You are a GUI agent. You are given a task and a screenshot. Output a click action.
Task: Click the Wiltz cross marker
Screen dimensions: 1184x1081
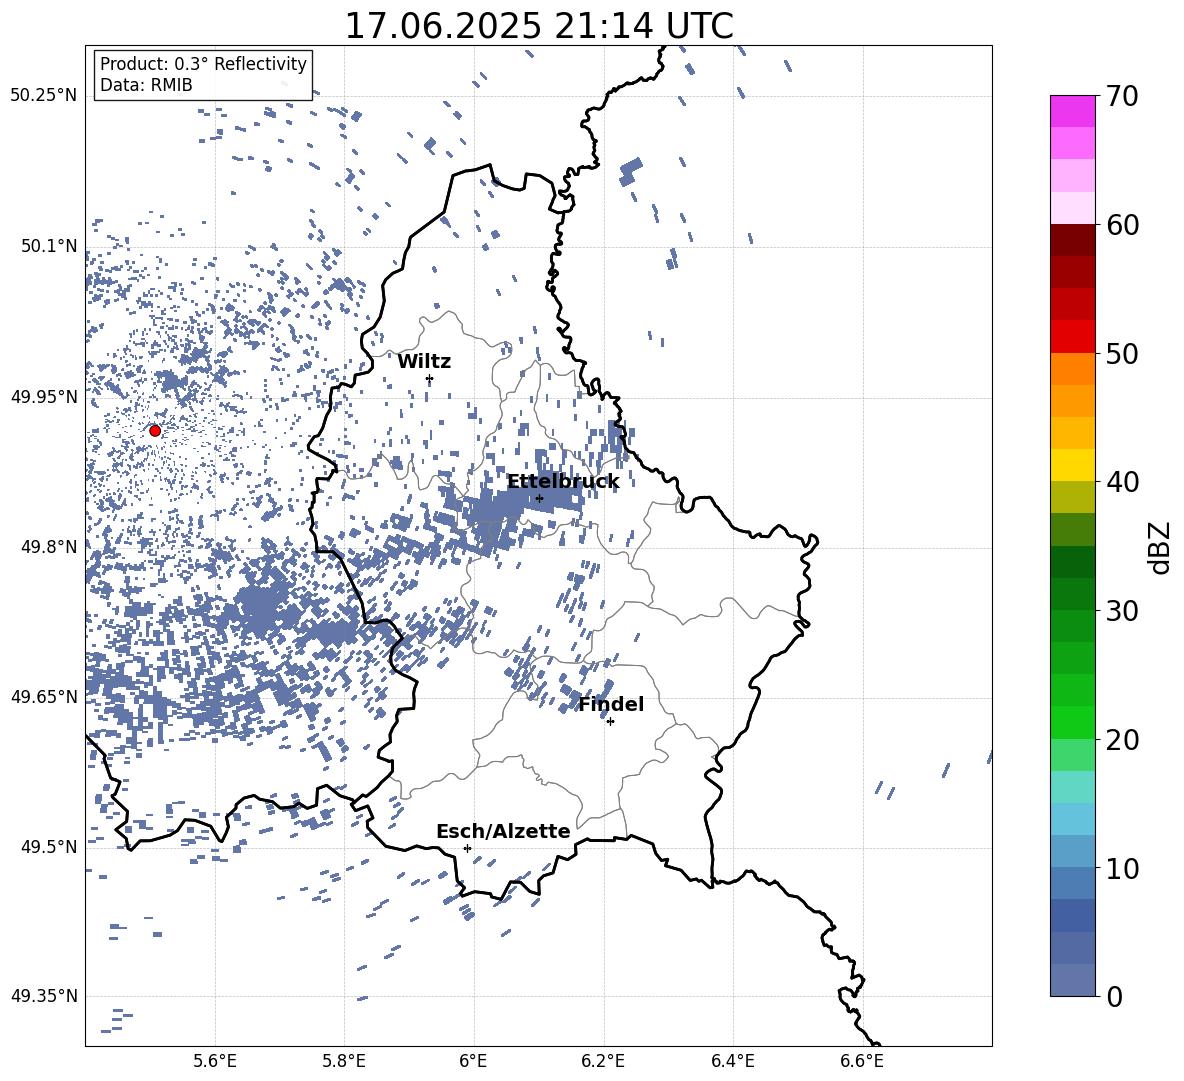[429, 378]
